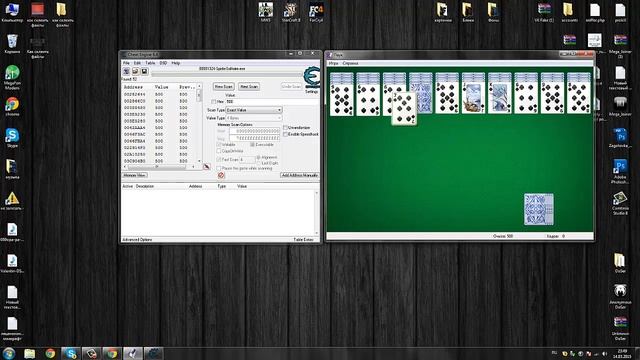Click the Undo Scan button
This screenshot has height=360, width=640.
291,87
